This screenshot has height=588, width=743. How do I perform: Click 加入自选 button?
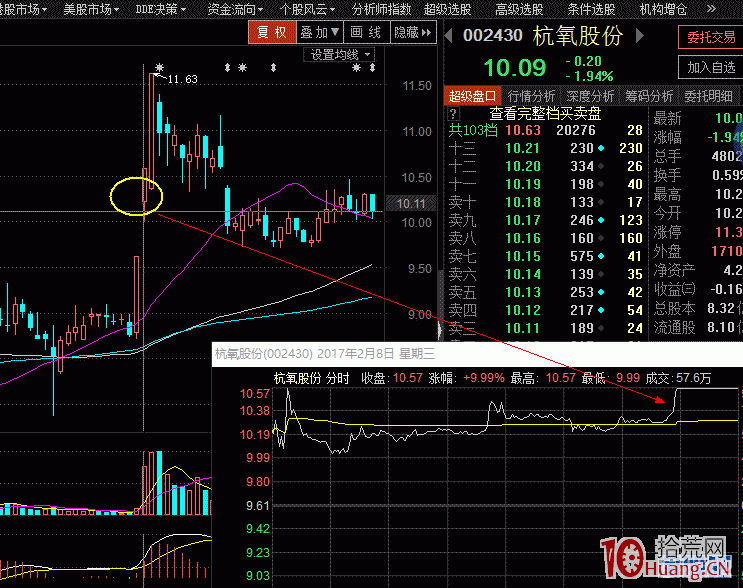[711, 67]
